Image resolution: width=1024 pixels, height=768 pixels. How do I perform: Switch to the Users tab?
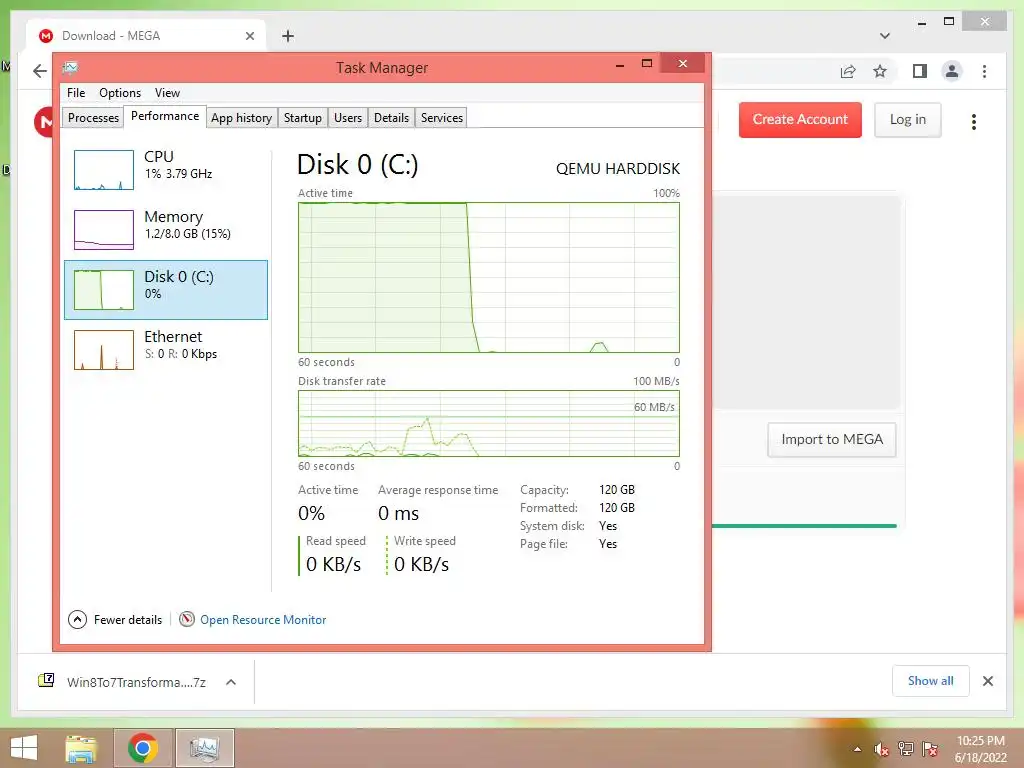tap(347, 118)
